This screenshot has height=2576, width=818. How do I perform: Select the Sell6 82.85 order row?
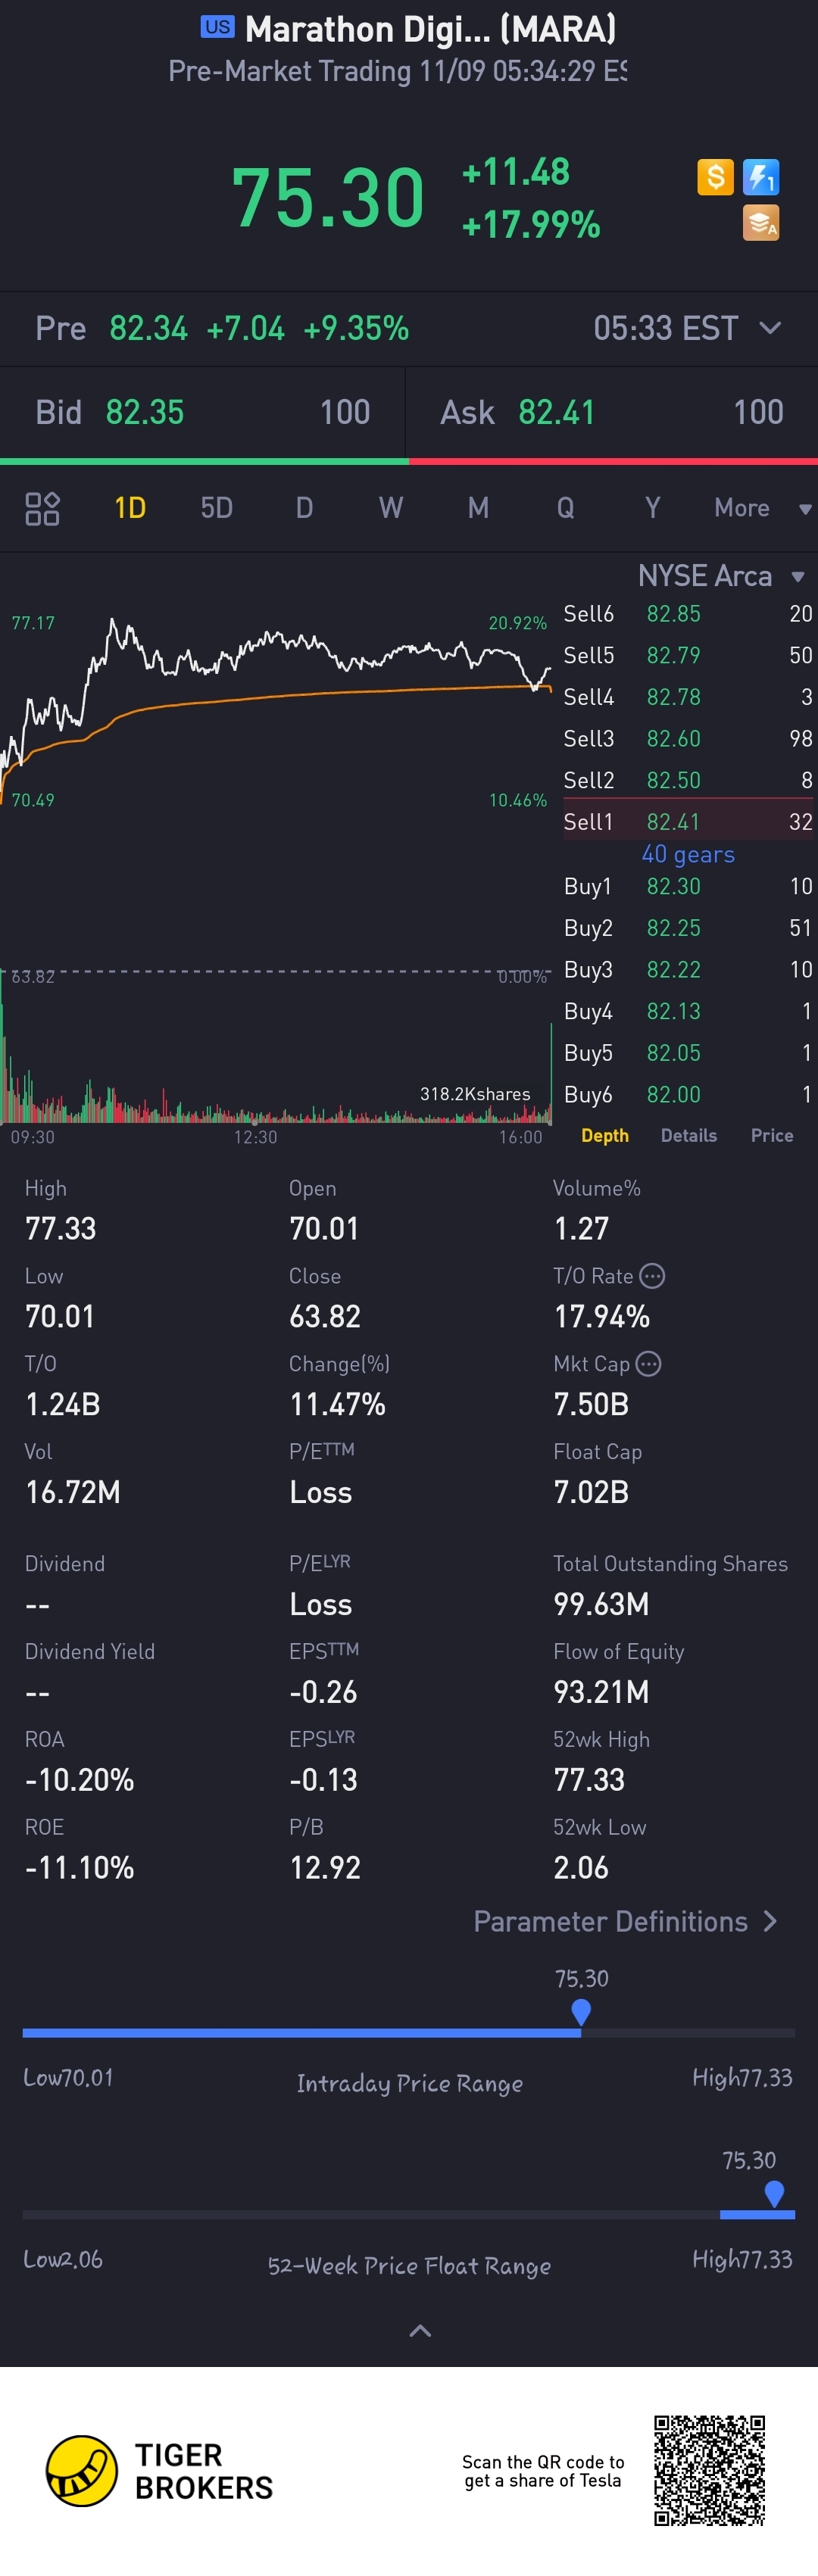click(x=688, y=614)
